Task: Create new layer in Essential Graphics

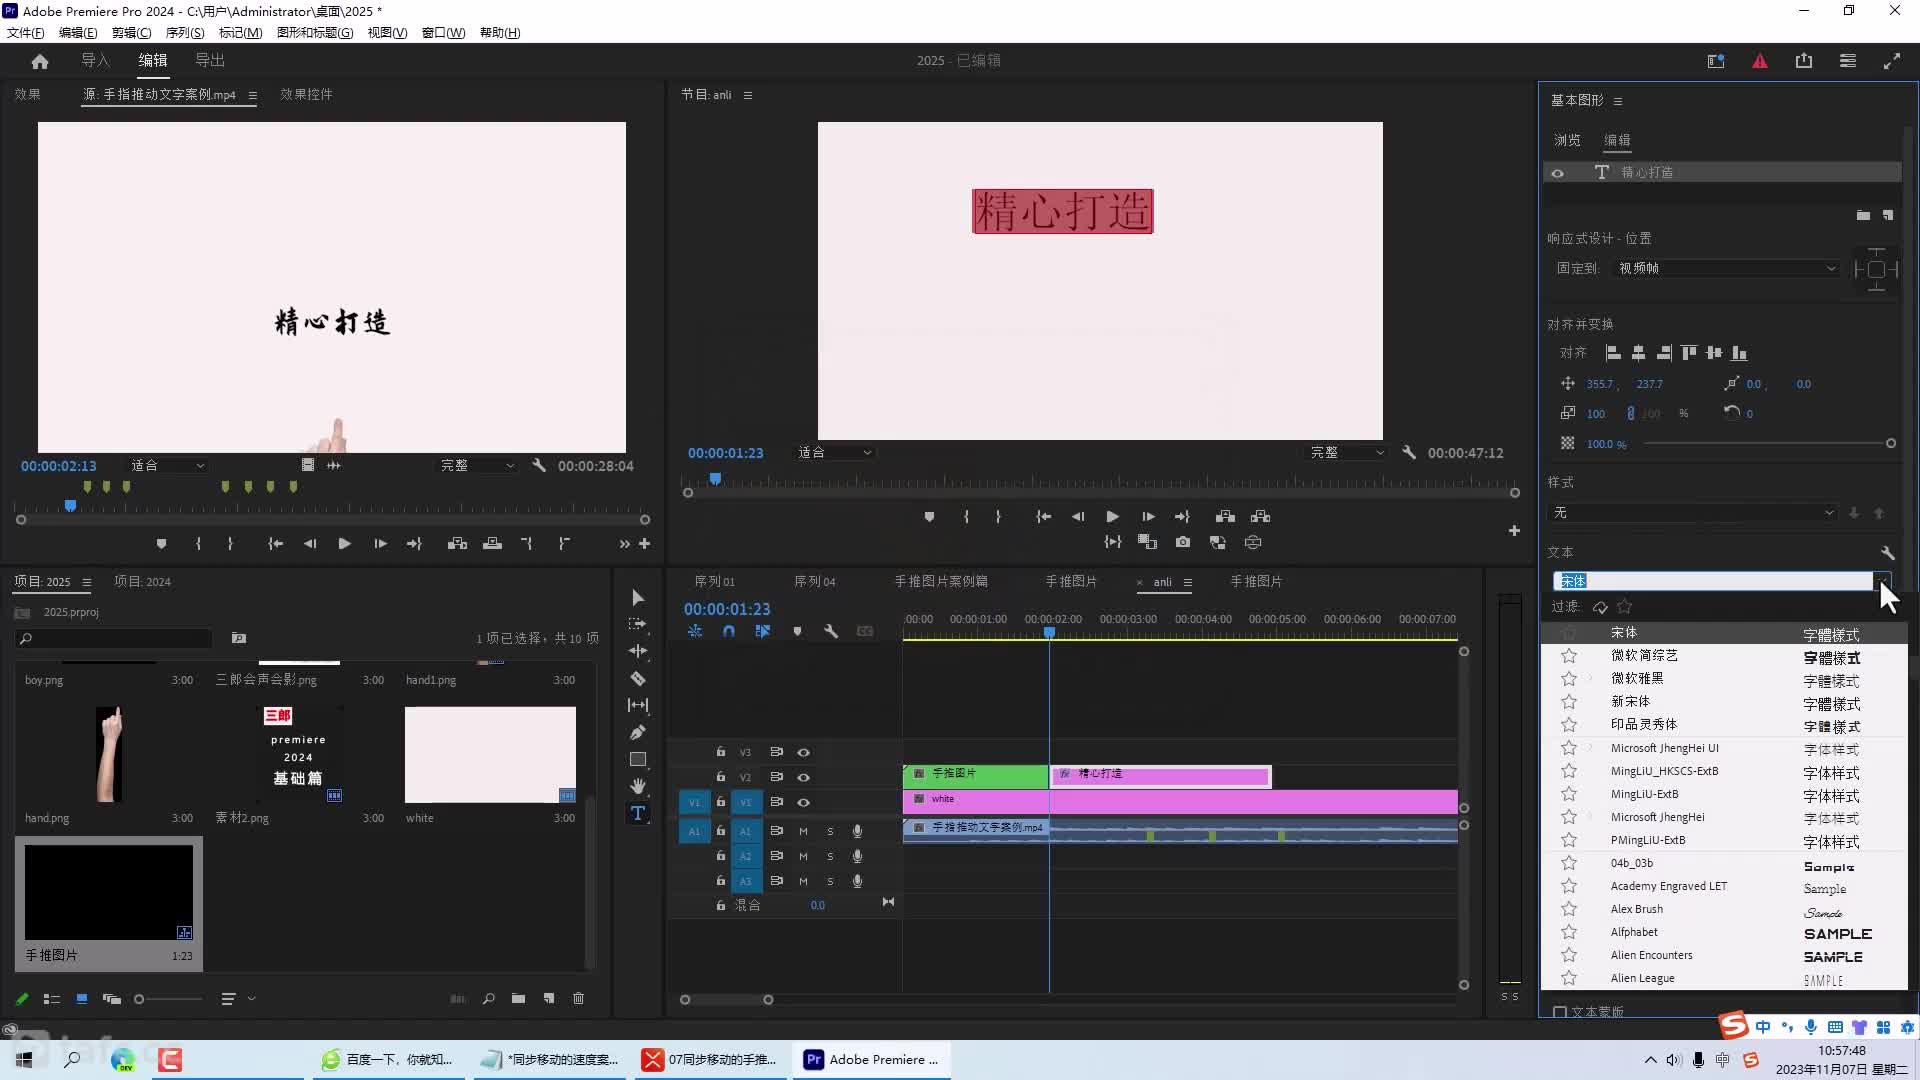Action: [x=1888, y=215]
